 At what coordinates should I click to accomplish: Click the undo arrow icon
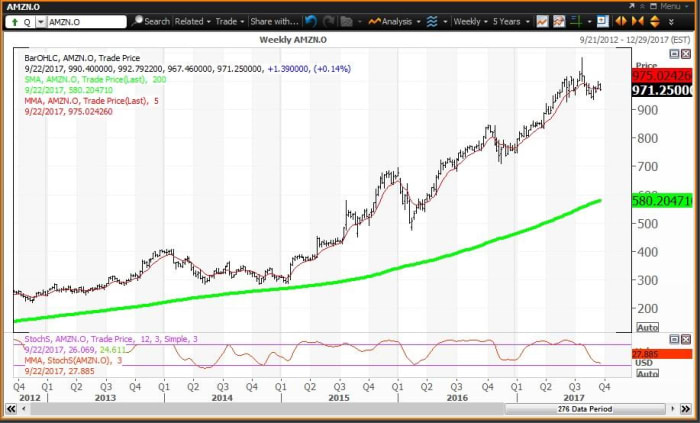(311, 20)
